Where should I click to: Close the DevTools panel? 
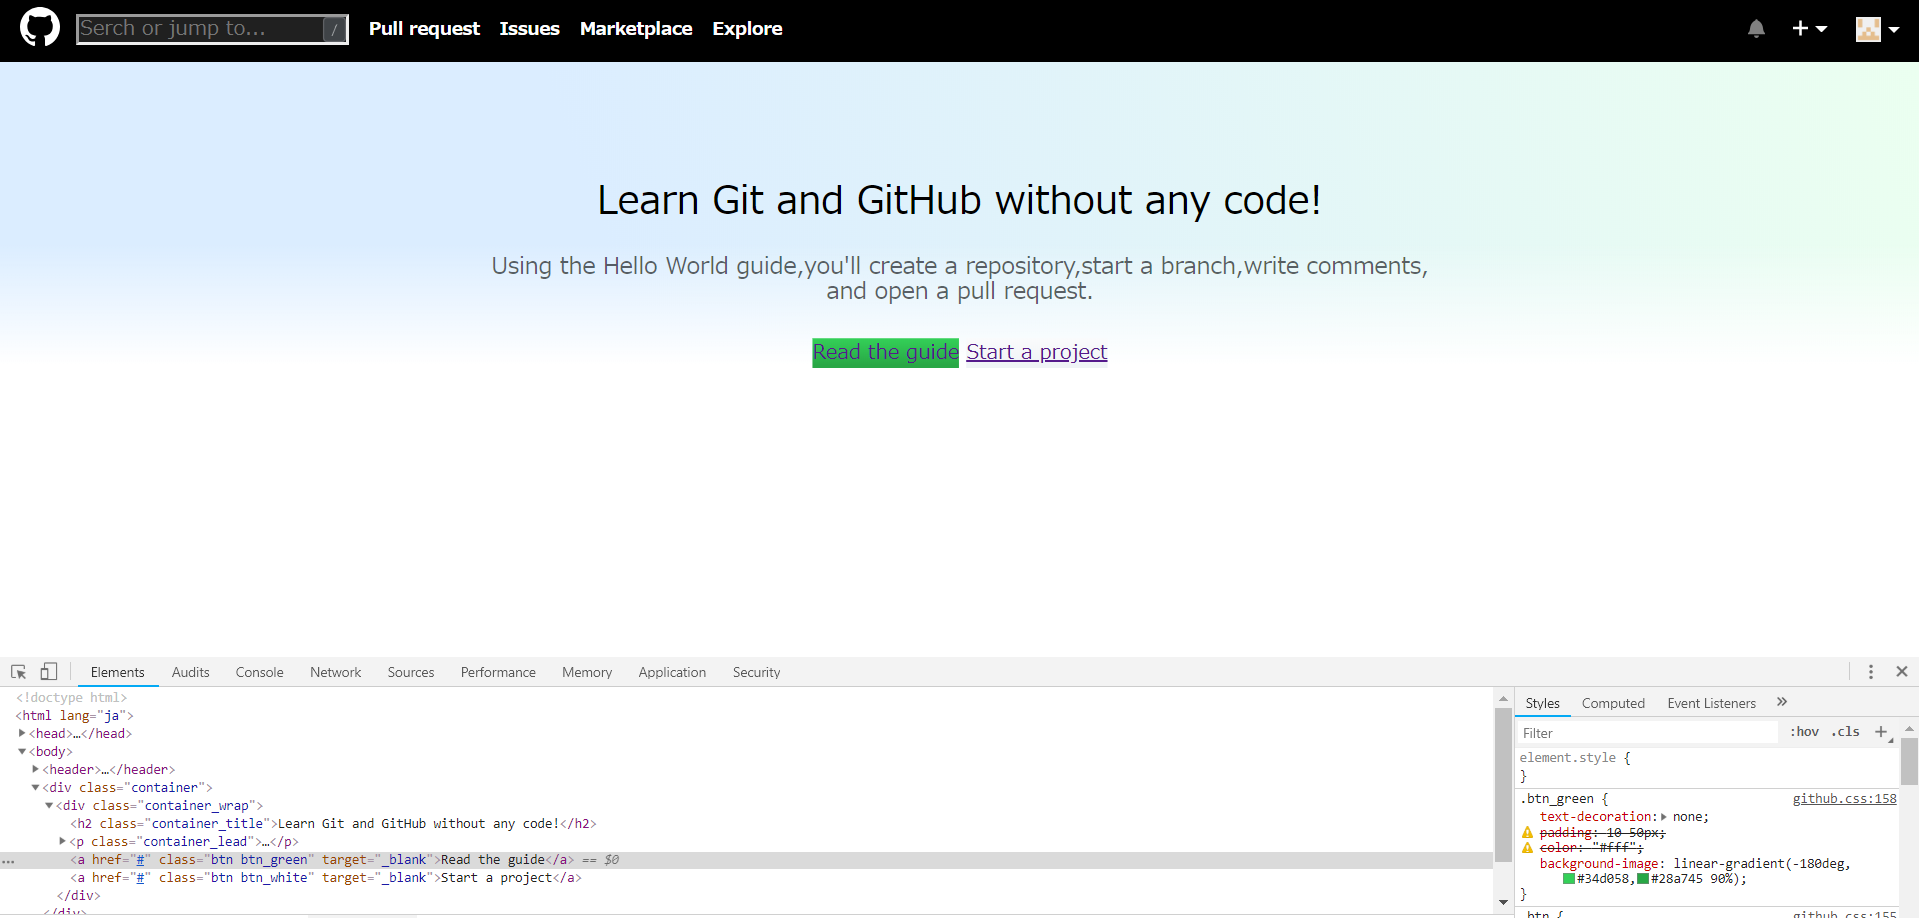pos(1902,672)
